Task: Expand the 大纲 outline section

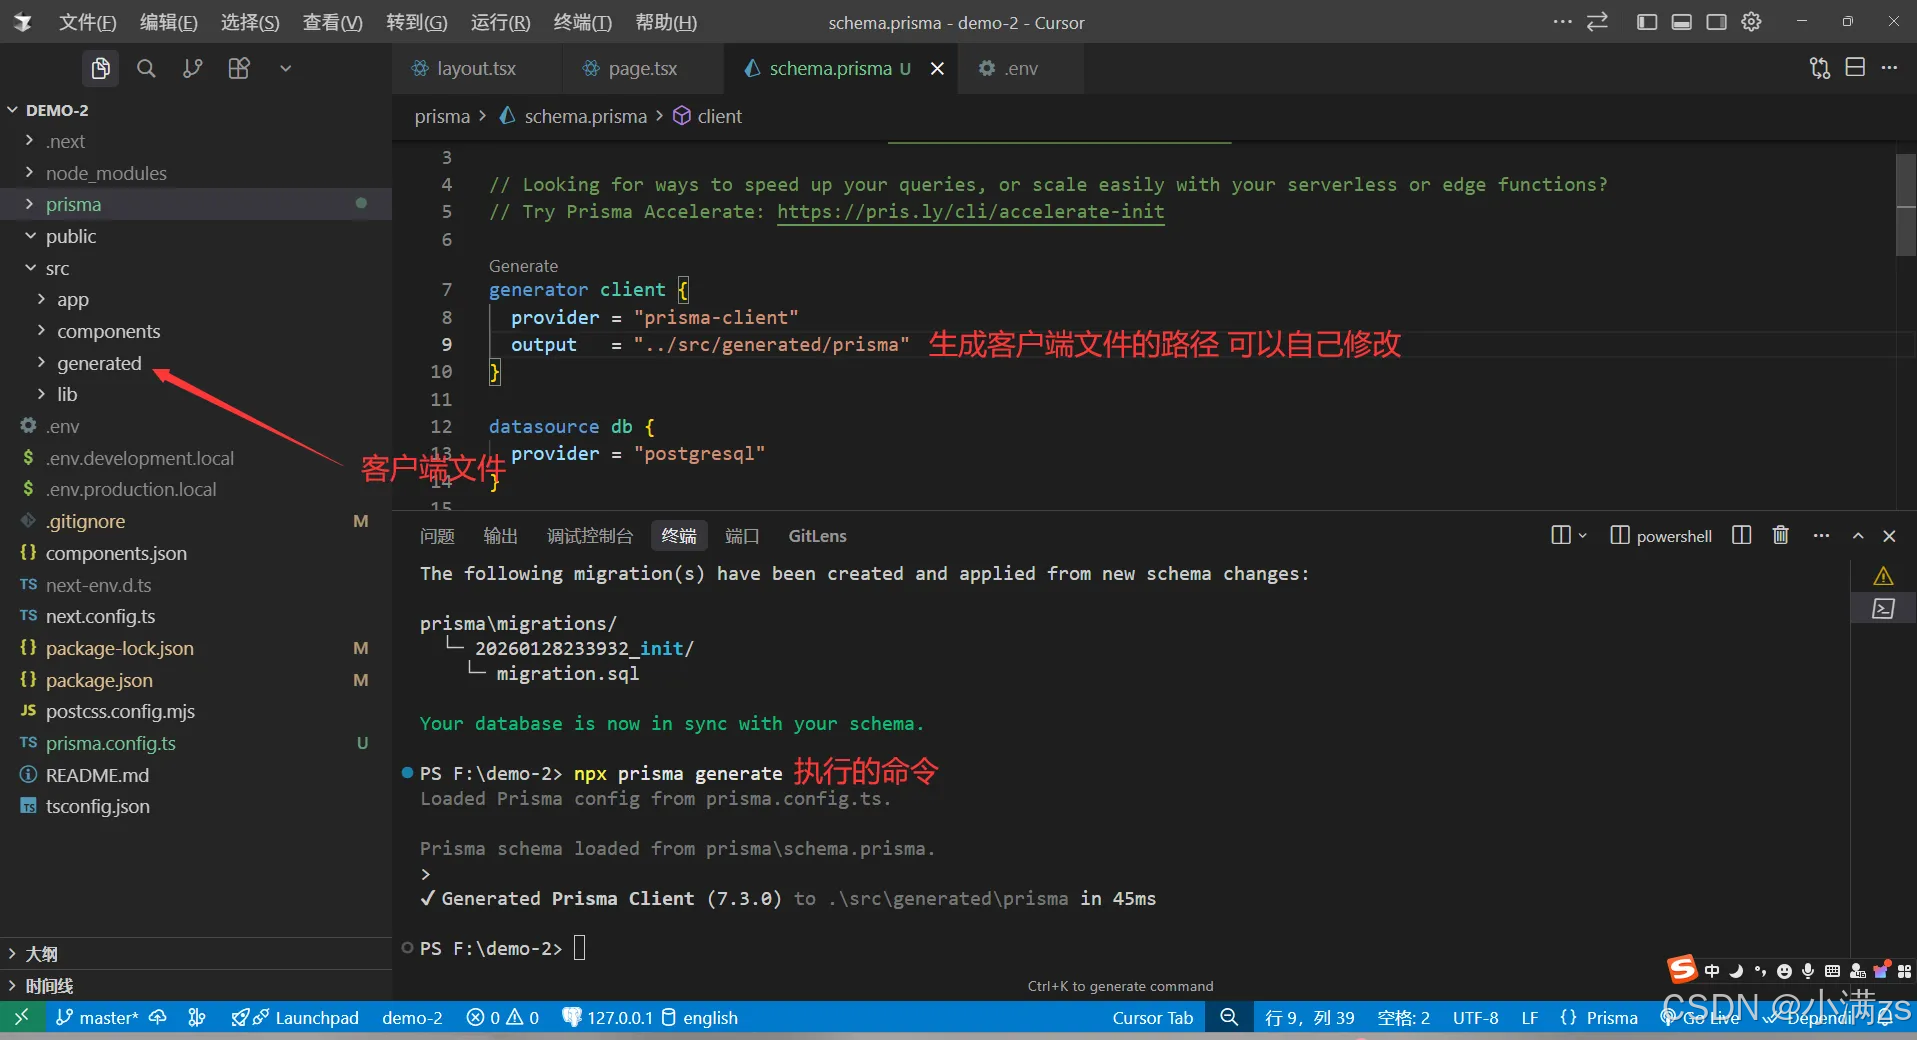Action: tap(196, 954)
